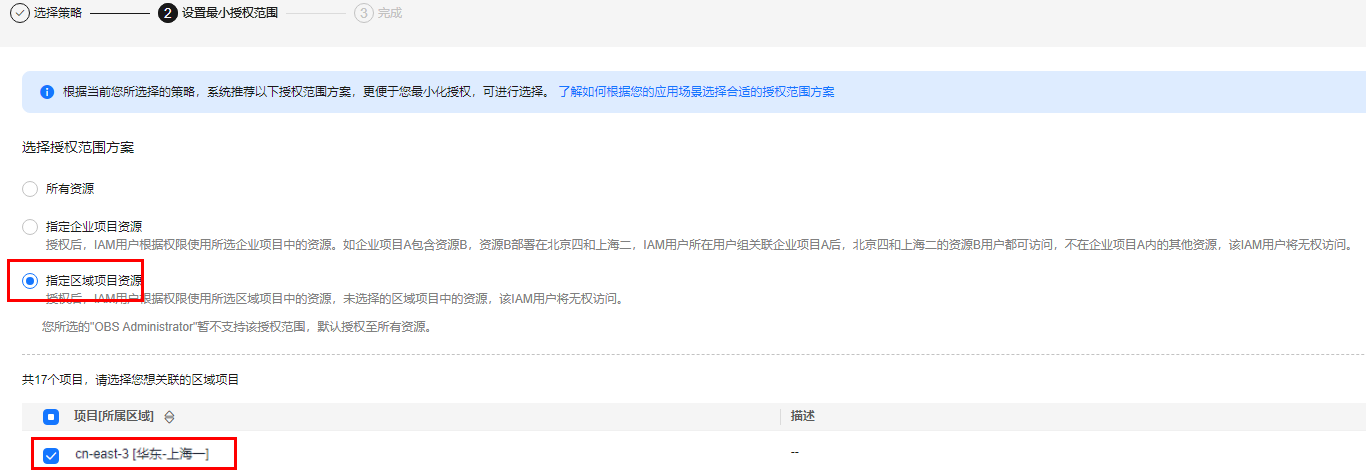Click the 项目[所属区域] column header
The image size is (1366, 474).
(113, 416)
